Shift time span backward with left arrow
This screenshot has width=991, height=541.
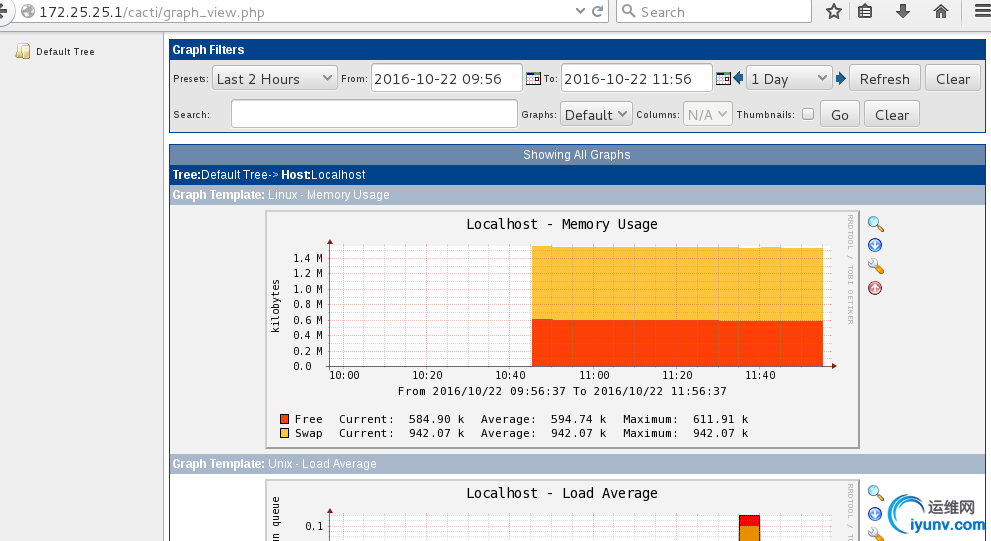pyautogui.click(x=738, y=78)
